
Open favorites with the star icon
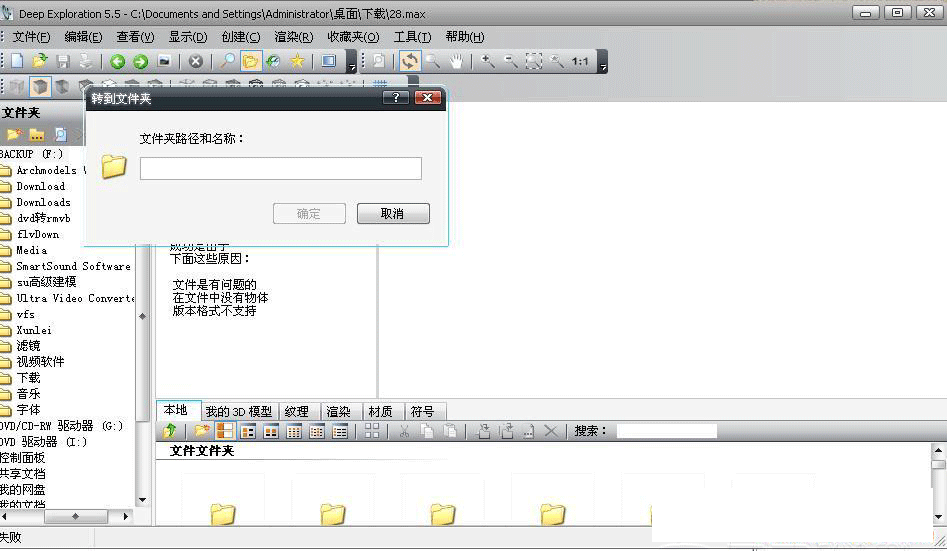pos(297,61)
